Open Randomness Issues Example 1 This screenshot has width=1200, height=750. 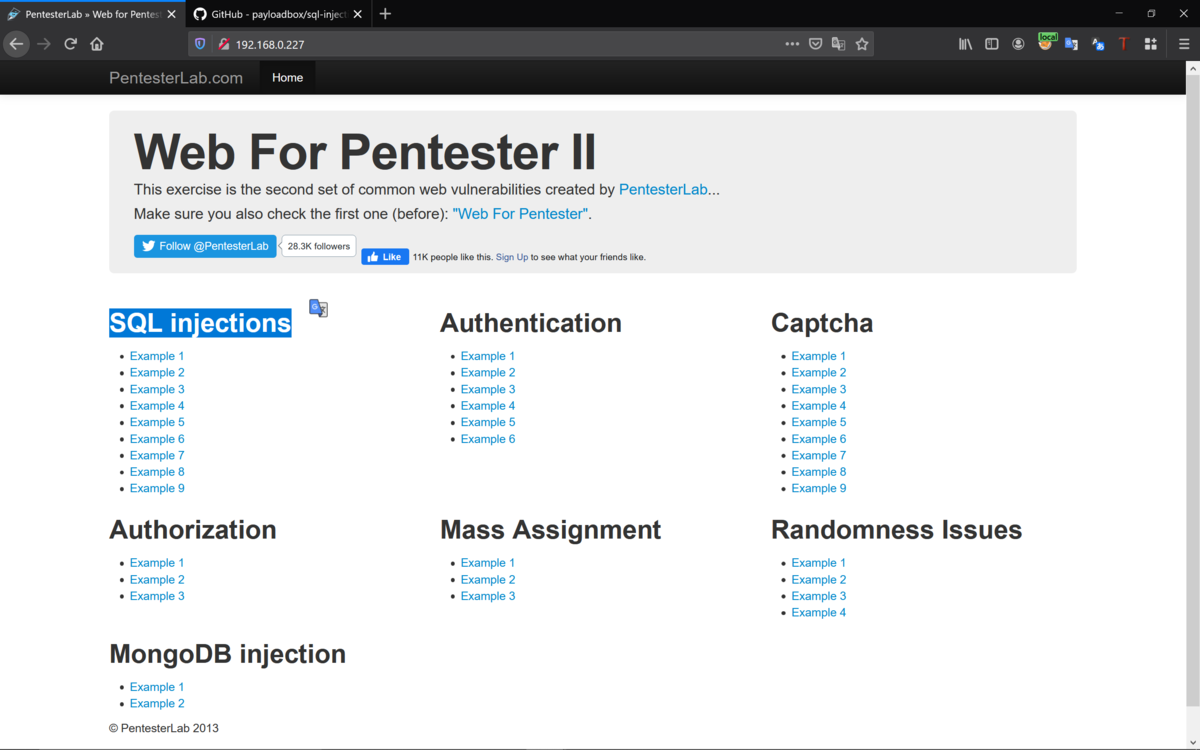pyautogui.click(x=819, y=563)
